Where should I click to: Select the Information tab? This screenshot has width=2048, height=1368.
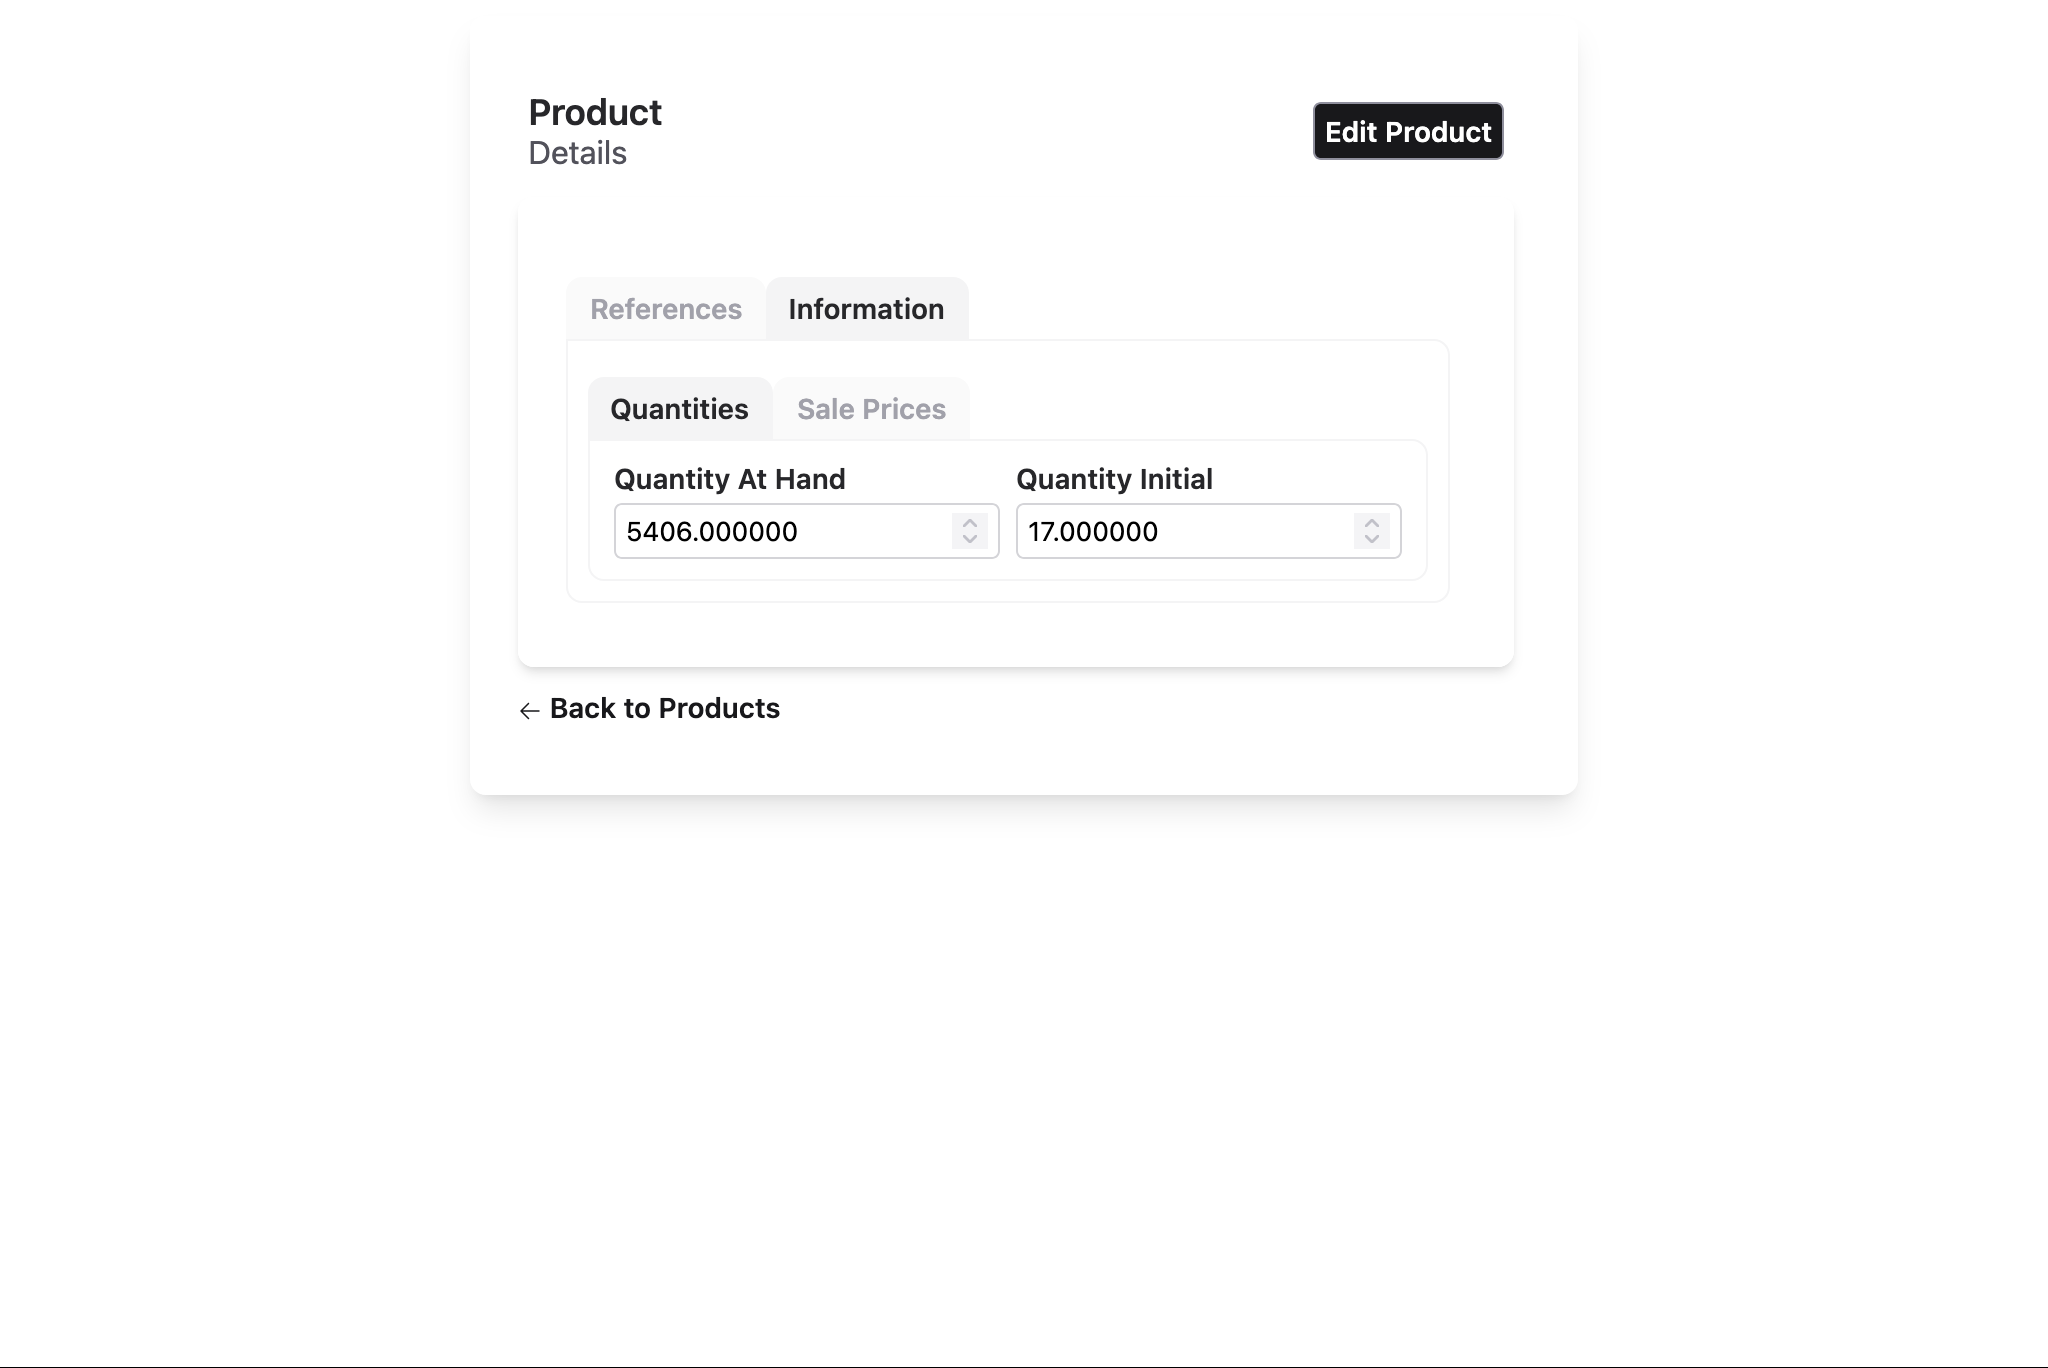(866, 309)
